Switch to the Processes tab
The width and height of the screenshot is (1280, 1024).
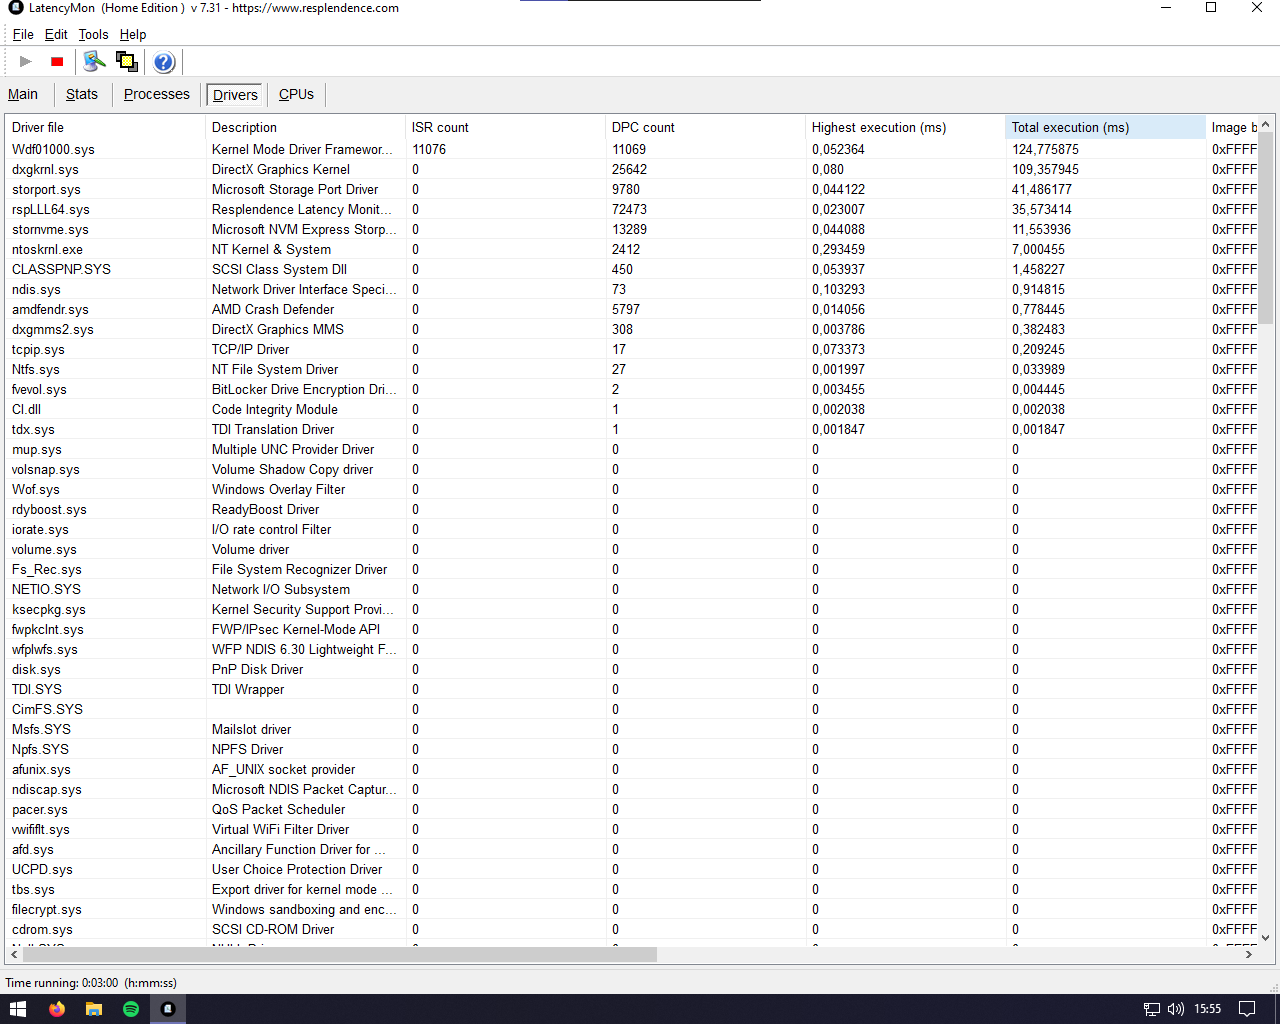click(x=156, y=94)
